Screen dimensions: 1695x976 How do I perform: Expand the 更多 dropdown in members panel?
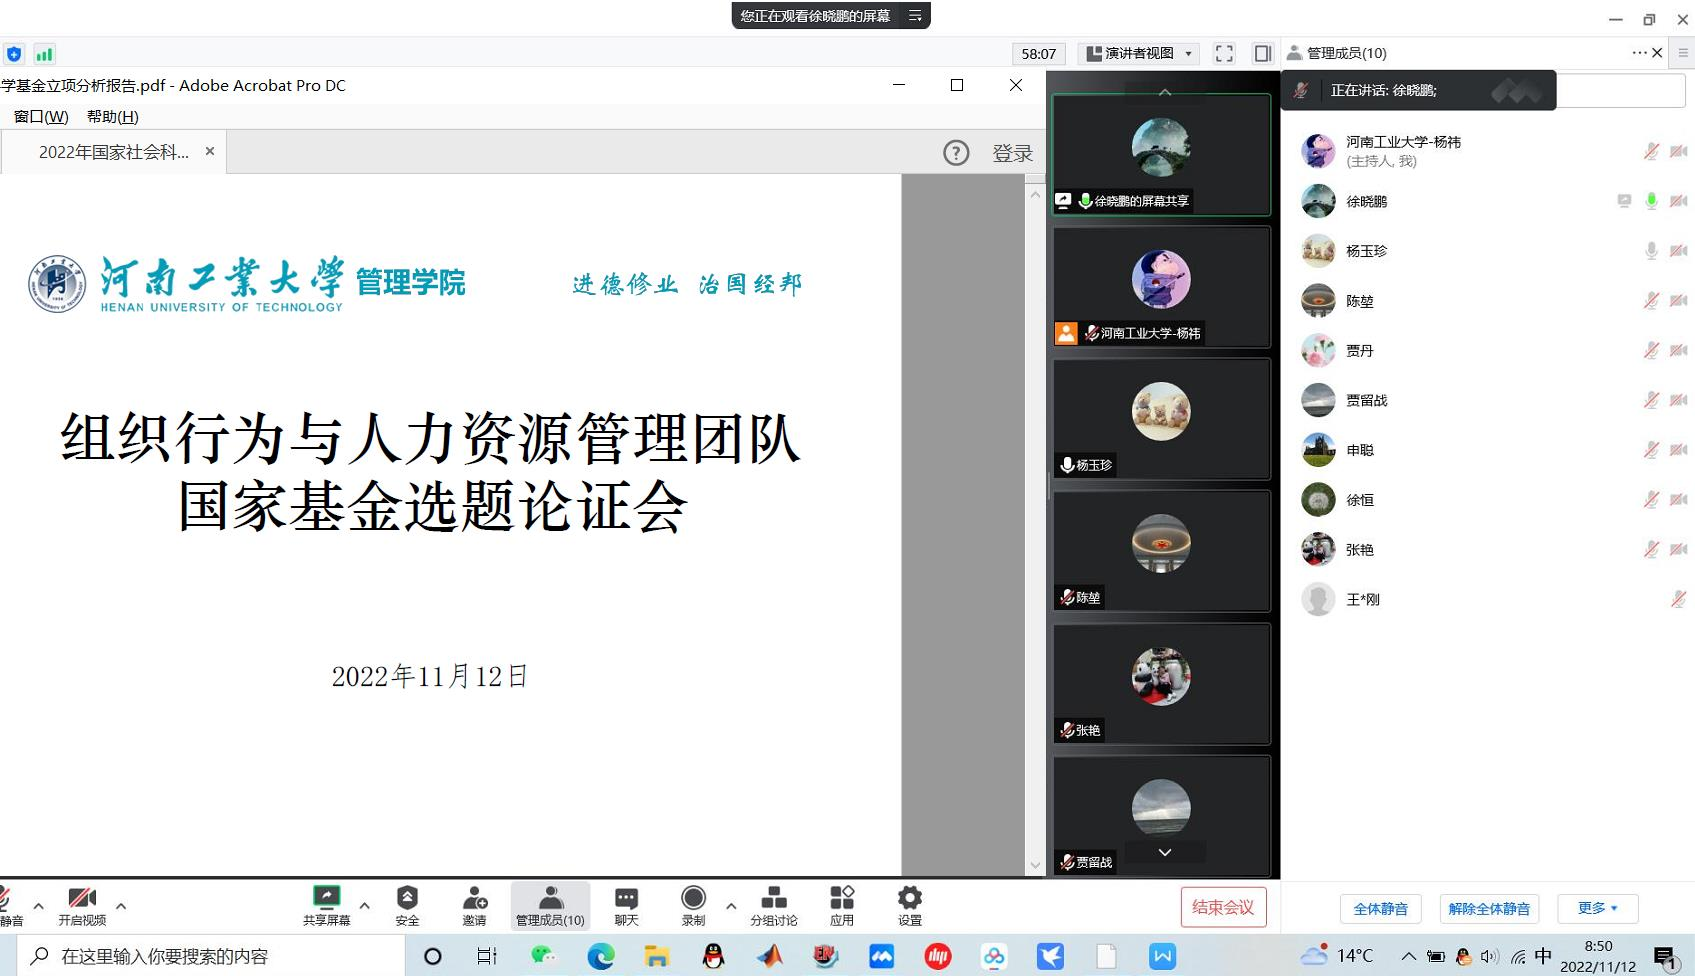[x=1597, y=908]
